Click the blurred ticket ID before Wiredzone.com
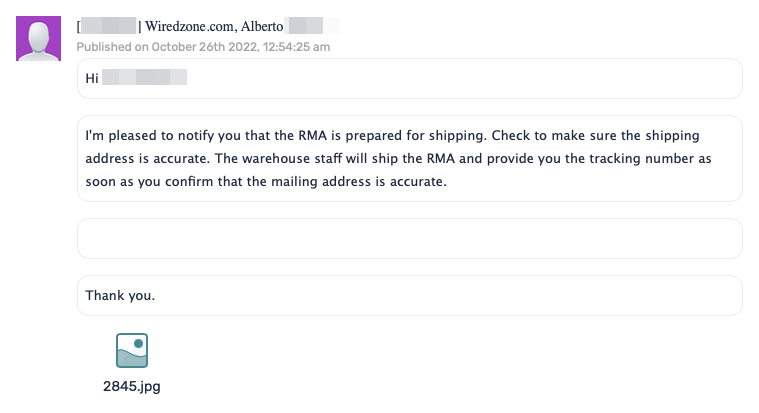The width and height of the screenshot is (759, 413). click(x=108, y=26)
